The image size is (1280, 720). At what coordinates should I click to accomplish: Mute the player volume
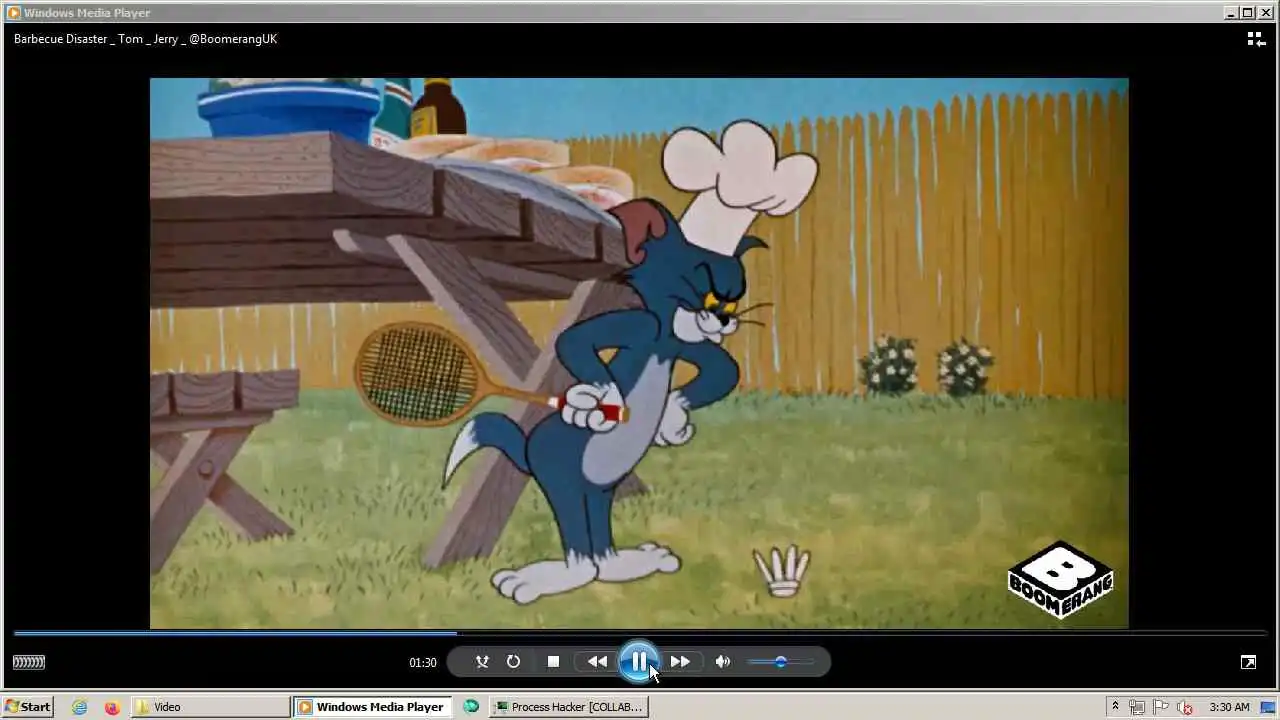click(723, 662)
